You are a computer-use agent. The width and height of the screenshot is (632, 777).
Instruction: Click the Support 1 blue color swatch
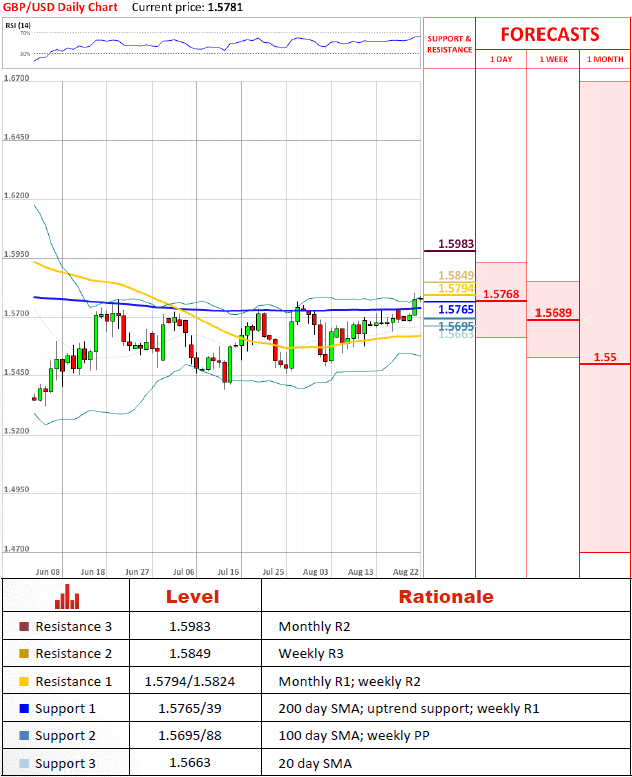24,709
